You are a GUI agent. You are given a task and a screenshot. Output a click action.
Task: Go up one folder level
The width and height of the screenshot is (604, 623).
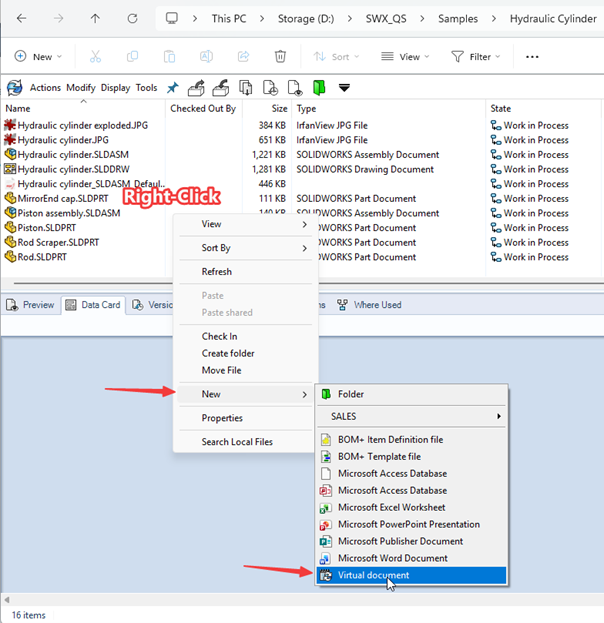coord(95,18)
